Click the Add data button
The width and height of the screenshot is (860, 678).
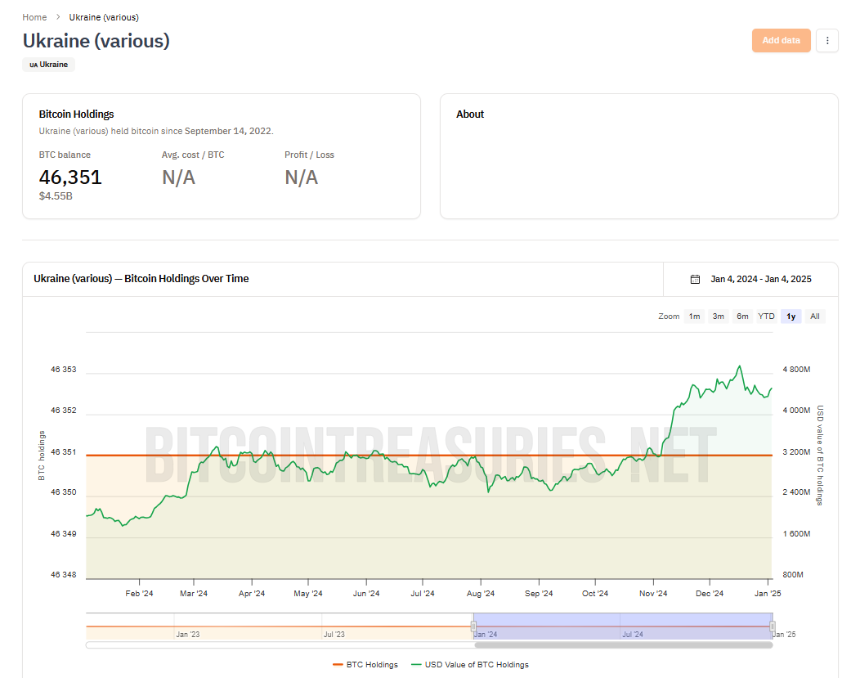click(x=781, y=41)
